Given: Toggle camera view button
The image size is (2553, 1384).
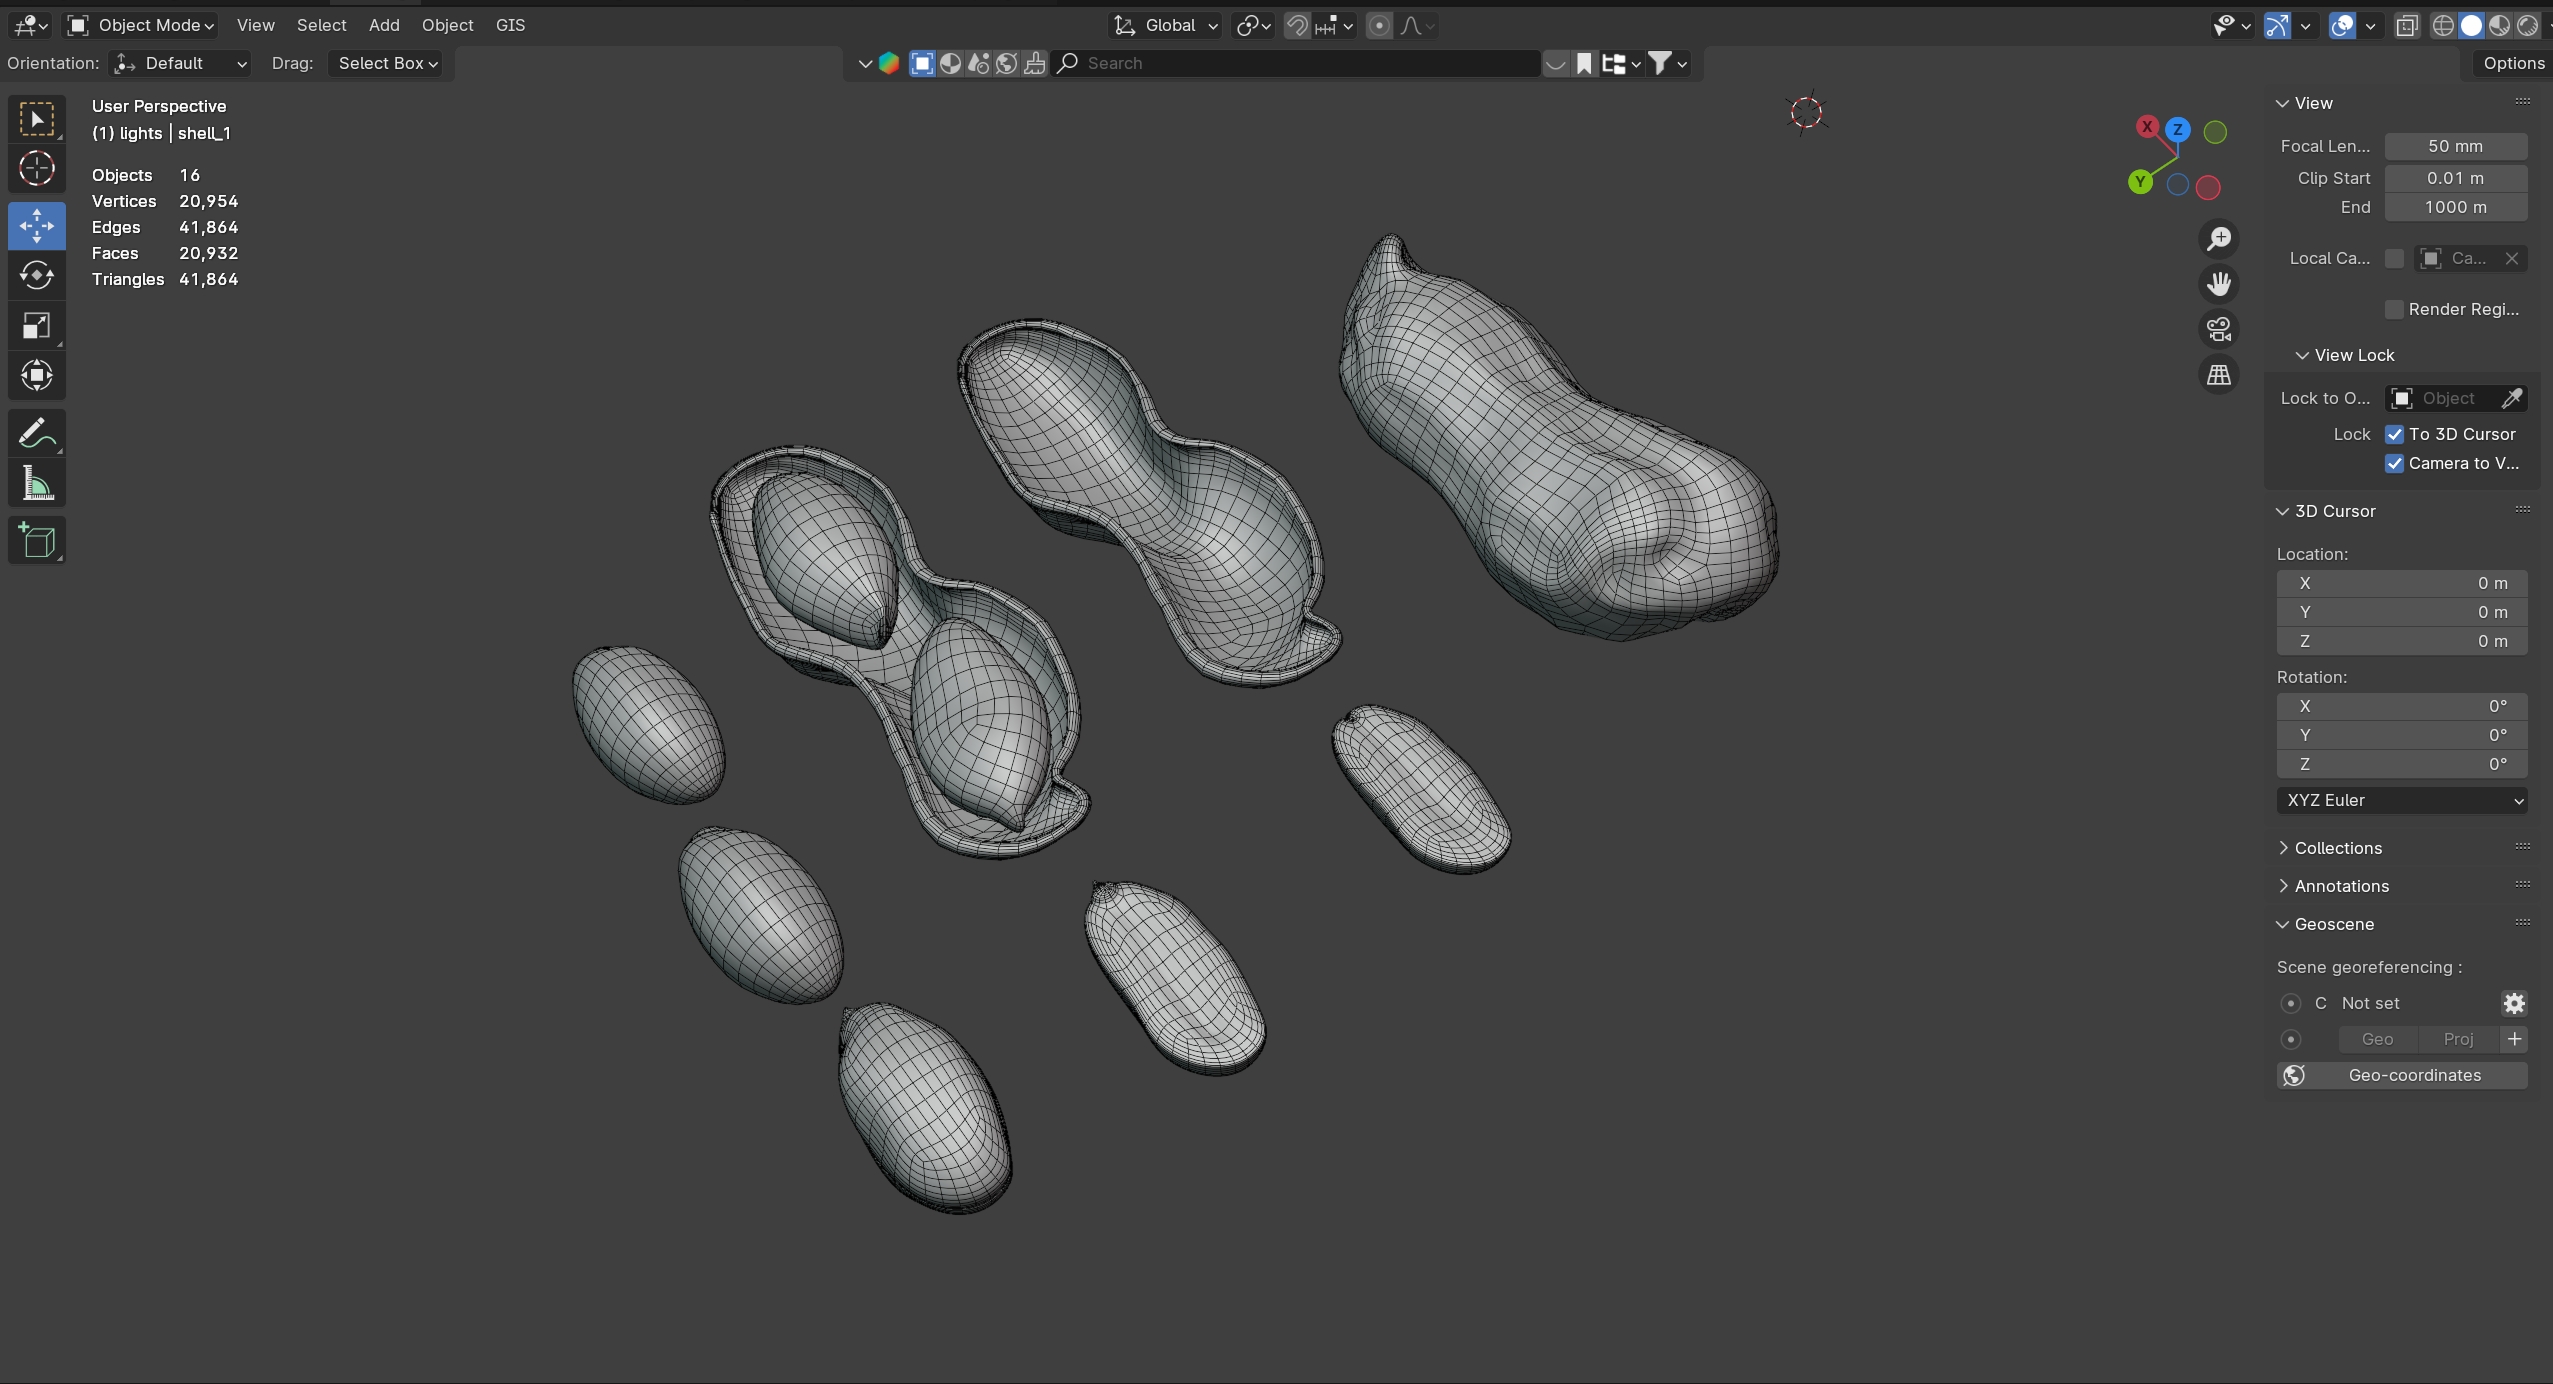Looking at the screenshot, I should point(2219,329).
